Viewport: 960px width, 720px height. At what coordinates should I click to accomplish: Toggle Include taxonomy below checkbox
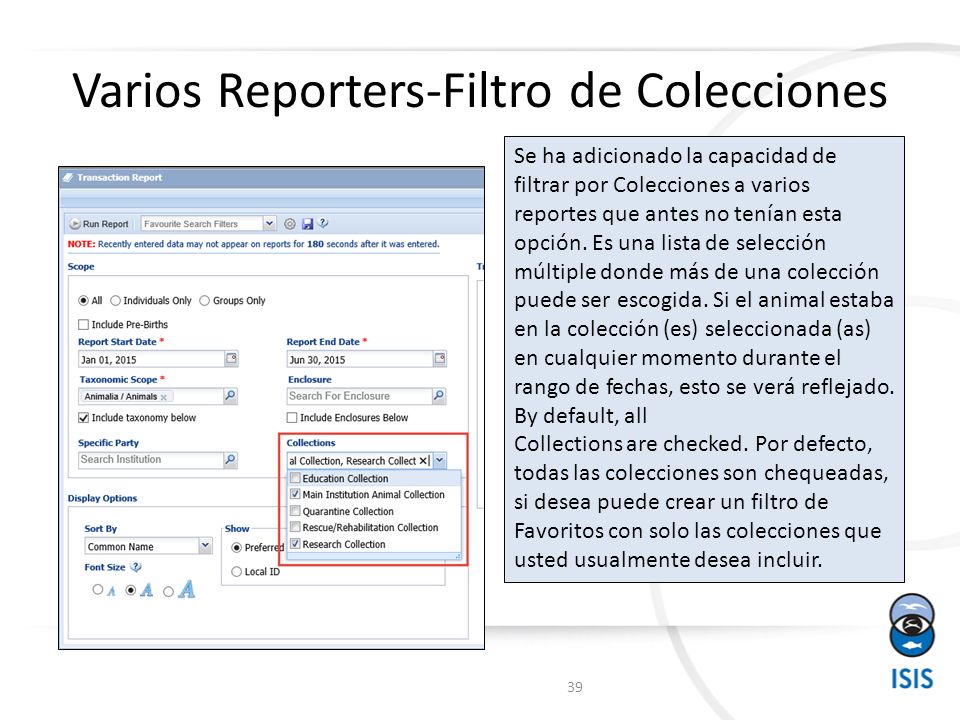[83, 418]
